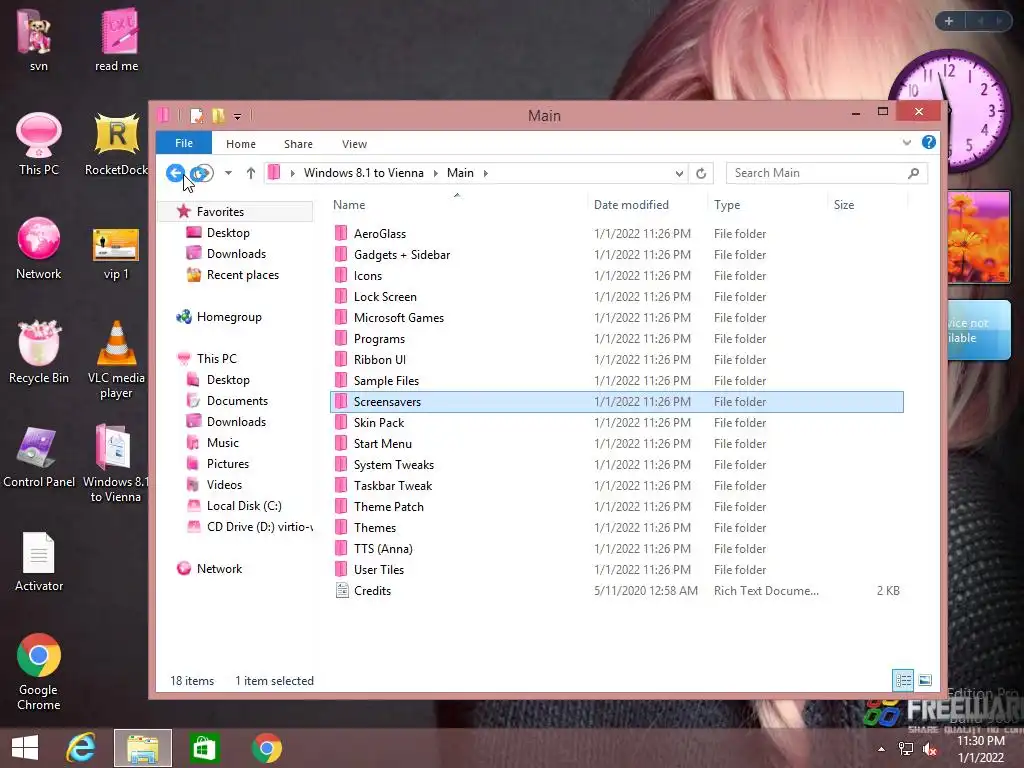Click the gadget add plus button

coord(949,21)
